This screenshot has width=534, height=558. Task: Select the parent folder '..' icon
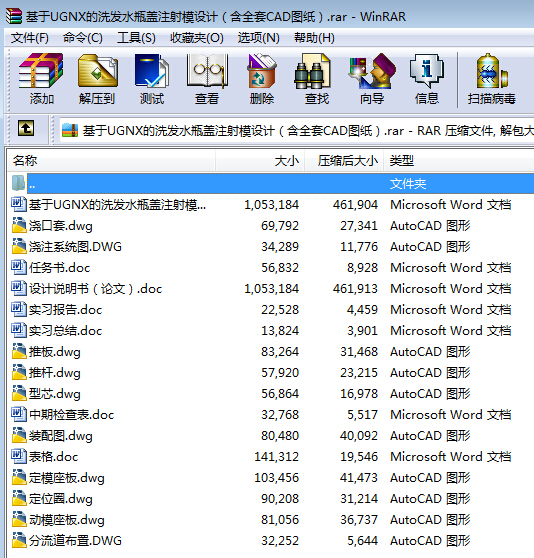(18, 183)
